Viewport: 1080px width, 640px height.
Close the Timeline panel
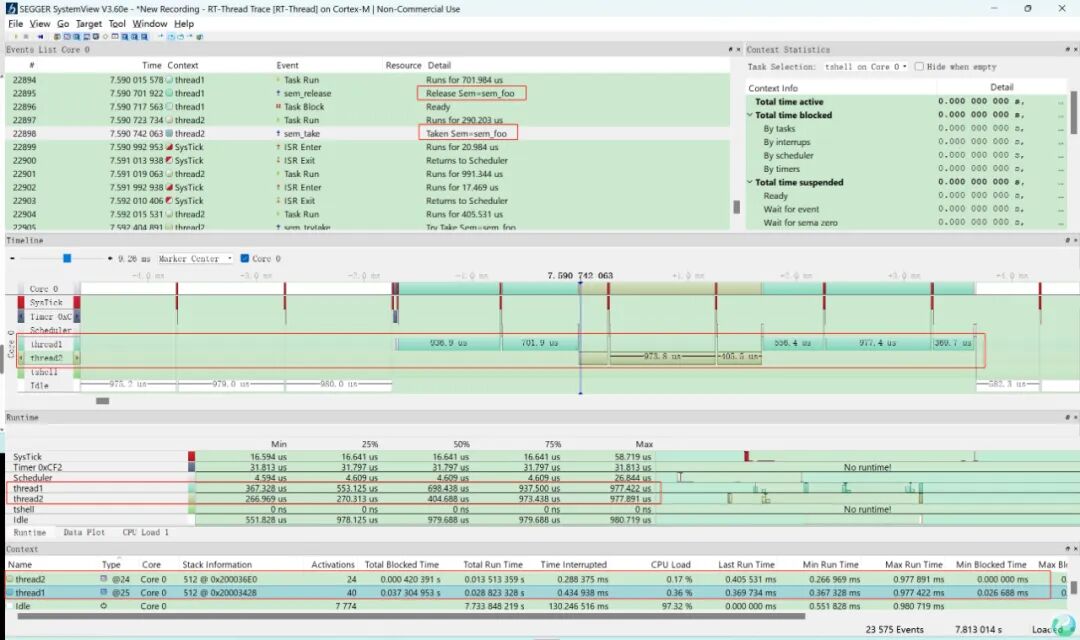tap(1073, 241)
